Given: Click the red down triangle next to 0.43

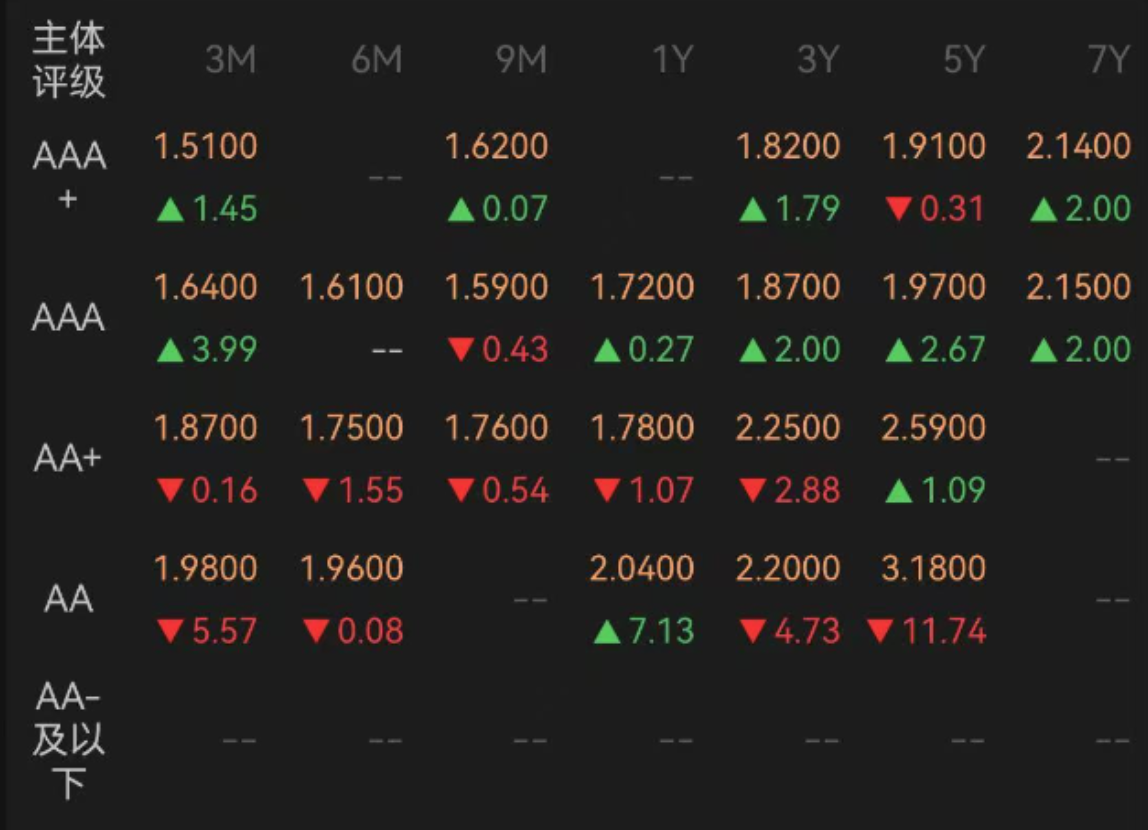Looking at the screenshot, I should tap(461, 351).
